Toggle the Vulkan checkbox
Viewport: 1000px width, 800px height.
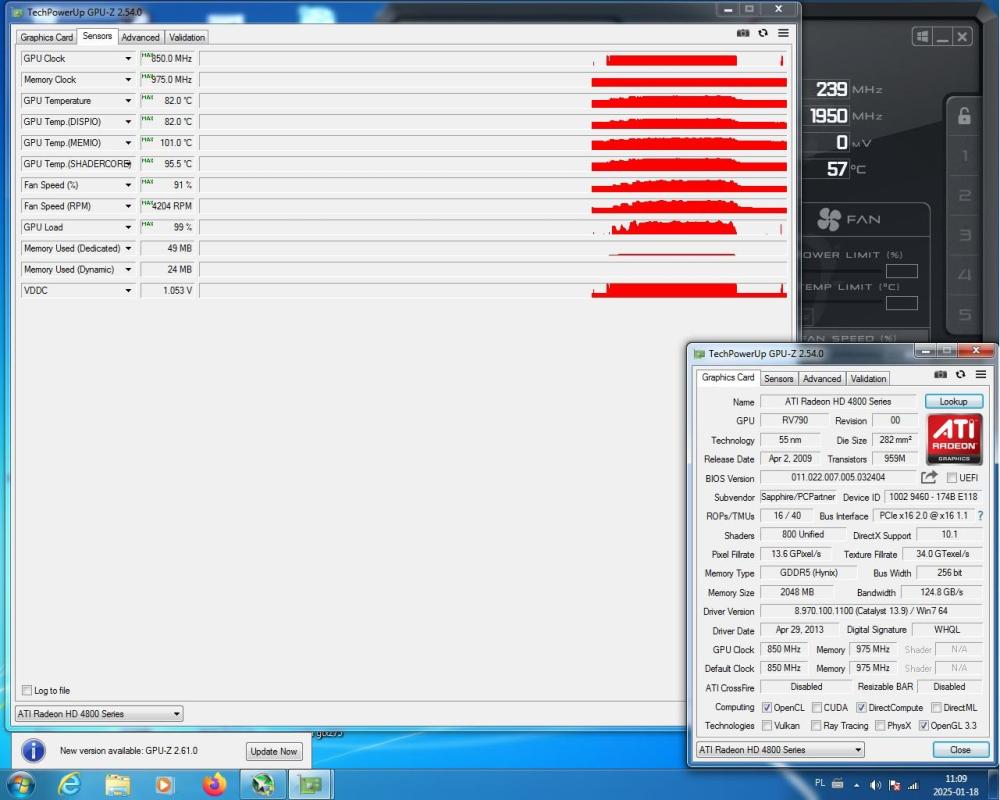[767, 725]
